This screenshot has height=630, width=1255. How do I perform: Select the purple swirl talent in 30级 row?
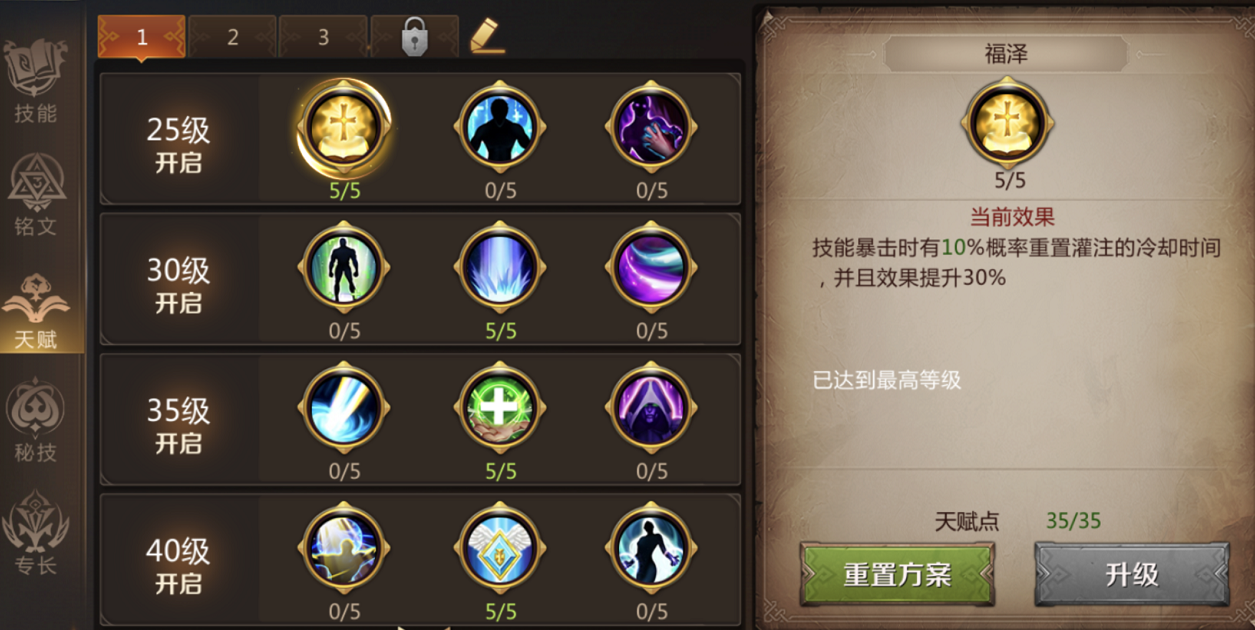pyautogui.click(x=651, y=268)
